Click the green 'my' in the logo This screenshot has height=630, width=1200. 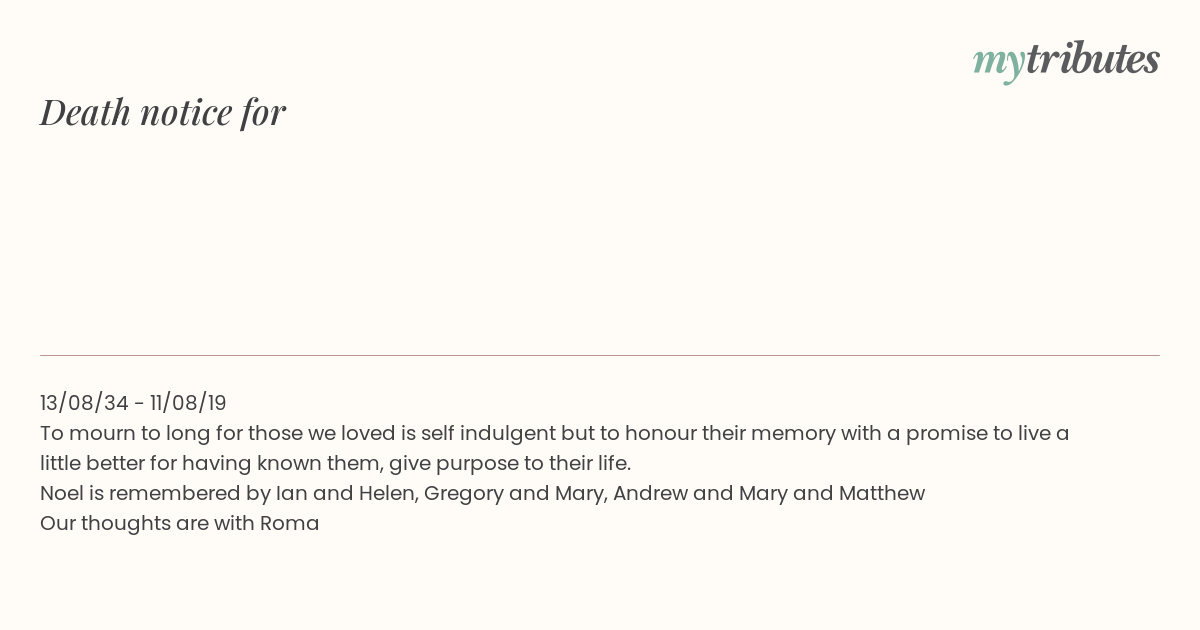tap(998, 63)
